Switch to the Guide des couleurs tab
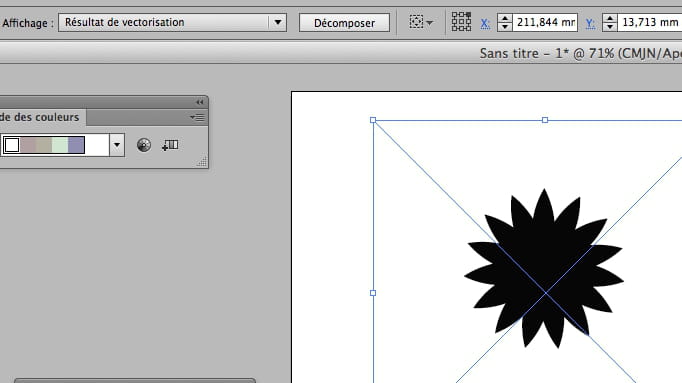682x383 pixels. tap(40, 117)
